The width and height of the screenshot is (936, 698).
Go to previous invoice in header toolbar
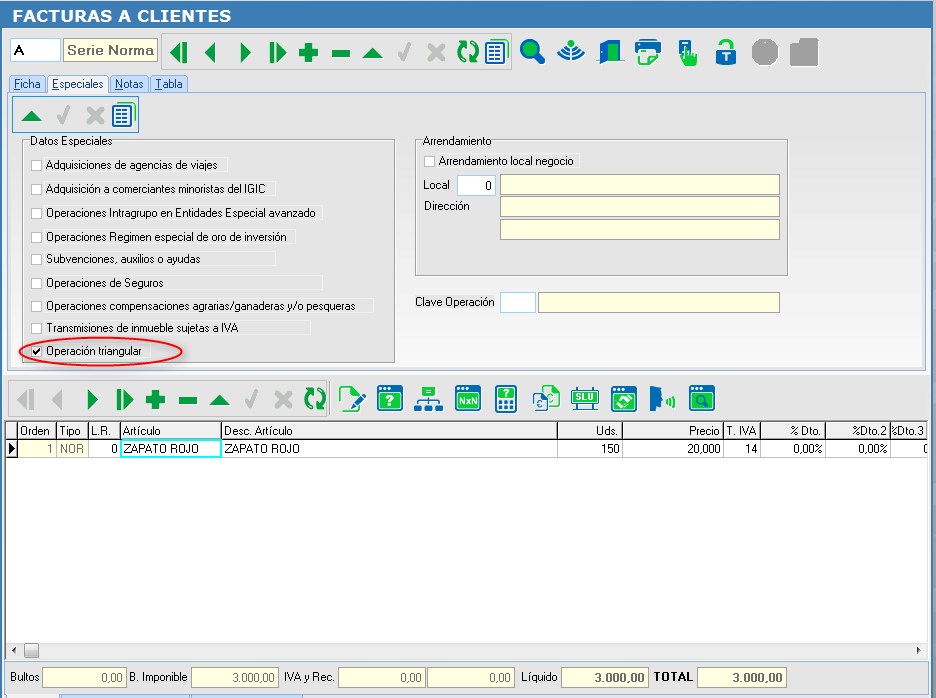pos(210,53)
